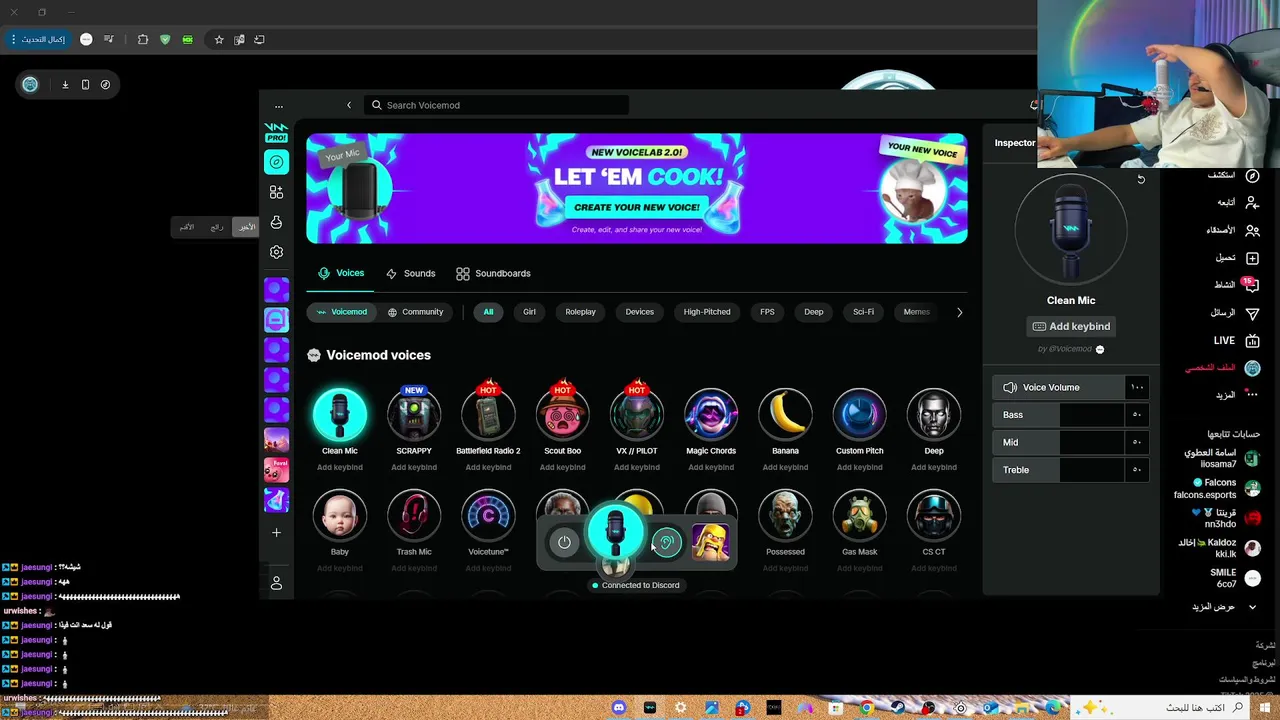The width and height of the screenshot is (1280, 720).
Task: Select the Custom Pitch voice
Action: coord(859,415)
